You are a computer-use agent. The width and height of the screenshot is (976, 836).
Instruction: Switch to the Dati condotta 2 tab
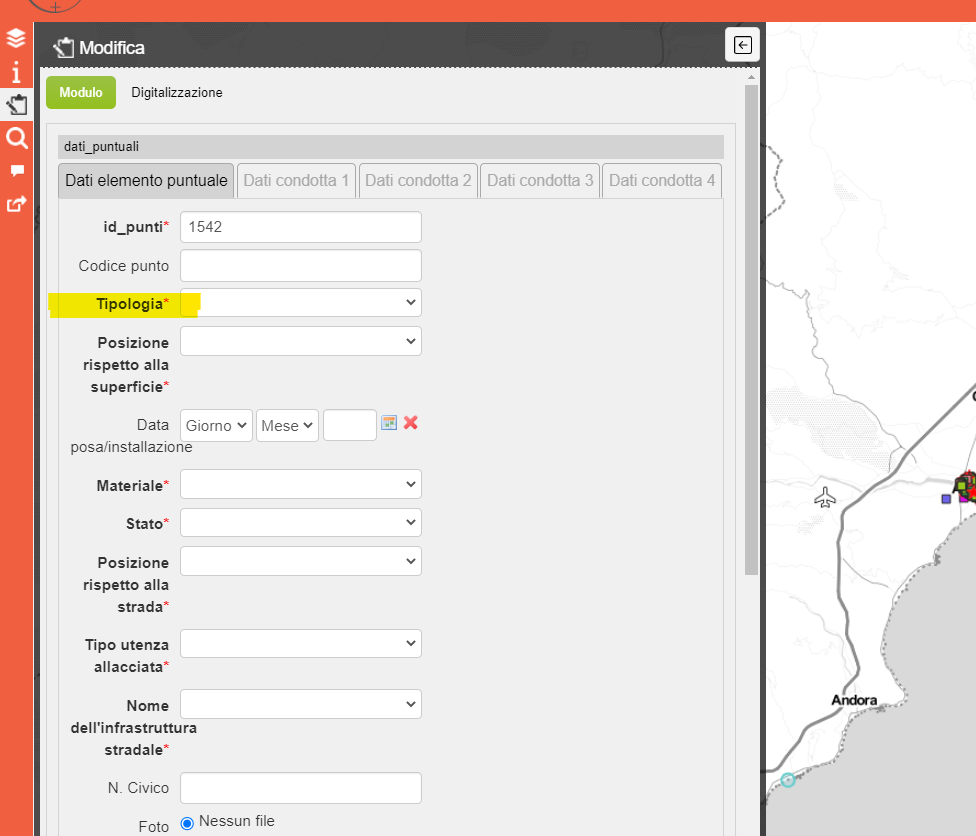click(x=417, y=180)
